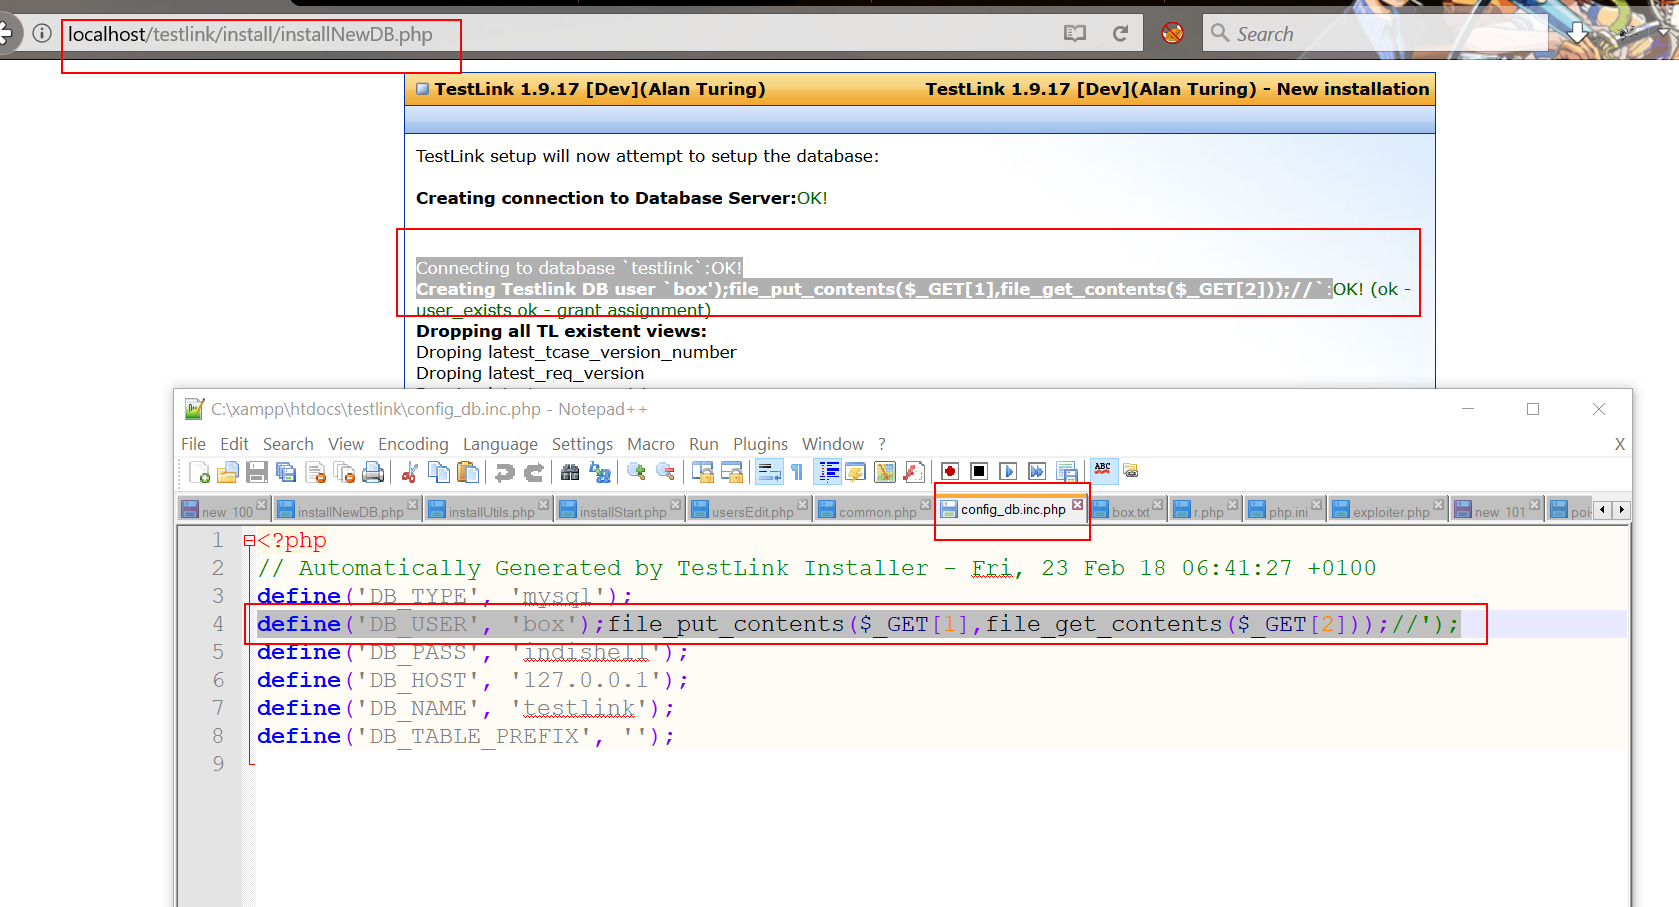Open the Settings menu in Notepad++

pos(582,444)
